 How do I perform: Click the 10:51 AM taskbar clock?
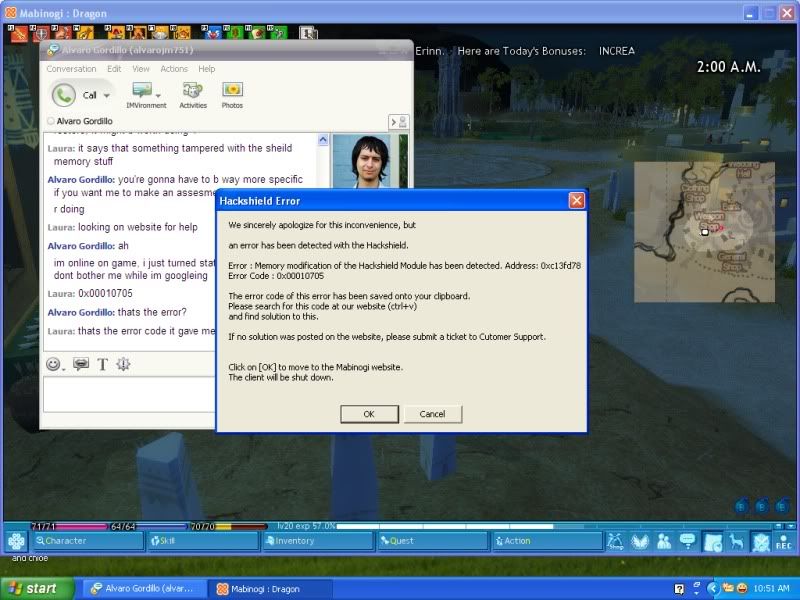pos(771,588)
